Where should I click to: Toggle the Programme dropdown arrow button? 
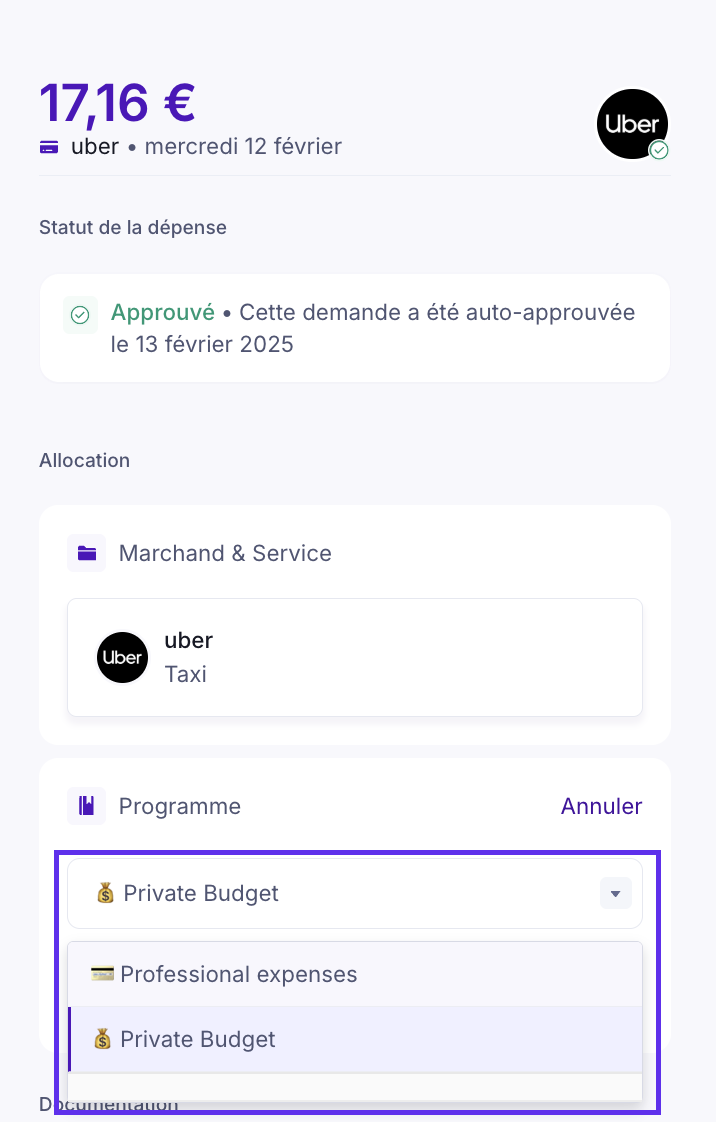click(x=615, y=893)
